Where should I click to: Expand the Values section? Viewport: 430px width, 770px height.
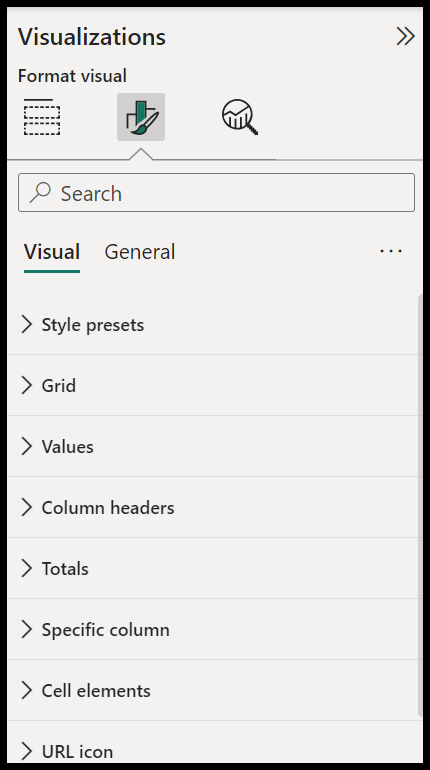(214, 446)
